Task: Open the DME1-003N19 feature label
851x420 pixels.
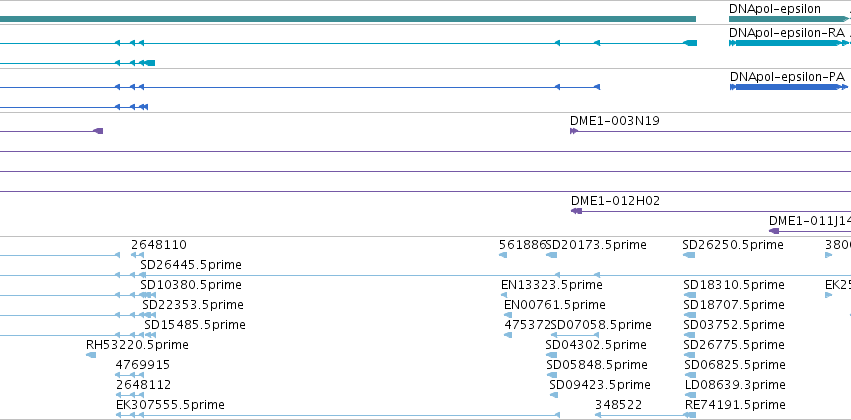Action: [615, 121]
